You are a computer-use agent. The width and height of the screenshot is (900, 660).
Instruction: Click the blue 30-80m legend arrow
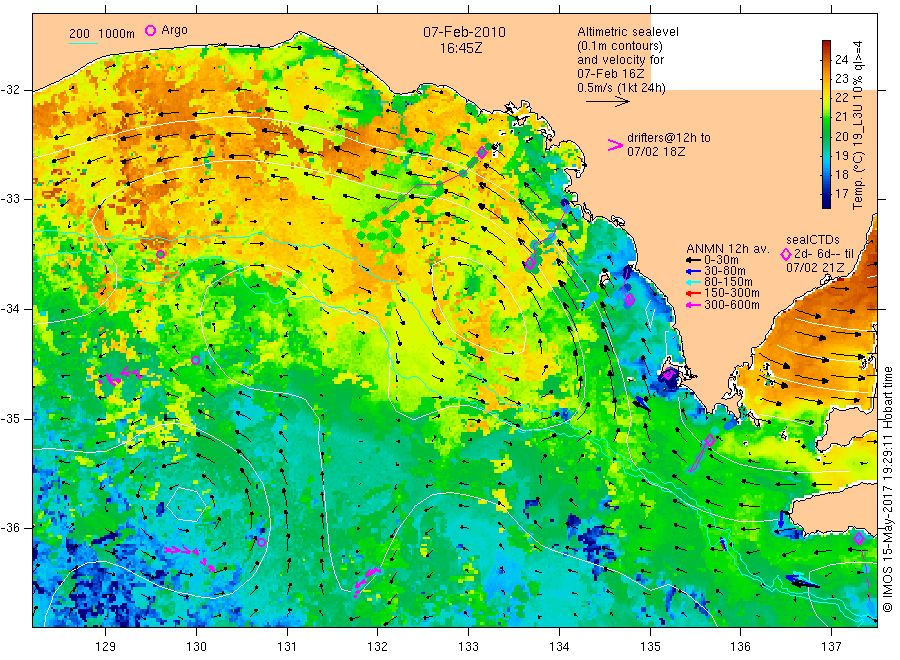(x=693, y=271)
